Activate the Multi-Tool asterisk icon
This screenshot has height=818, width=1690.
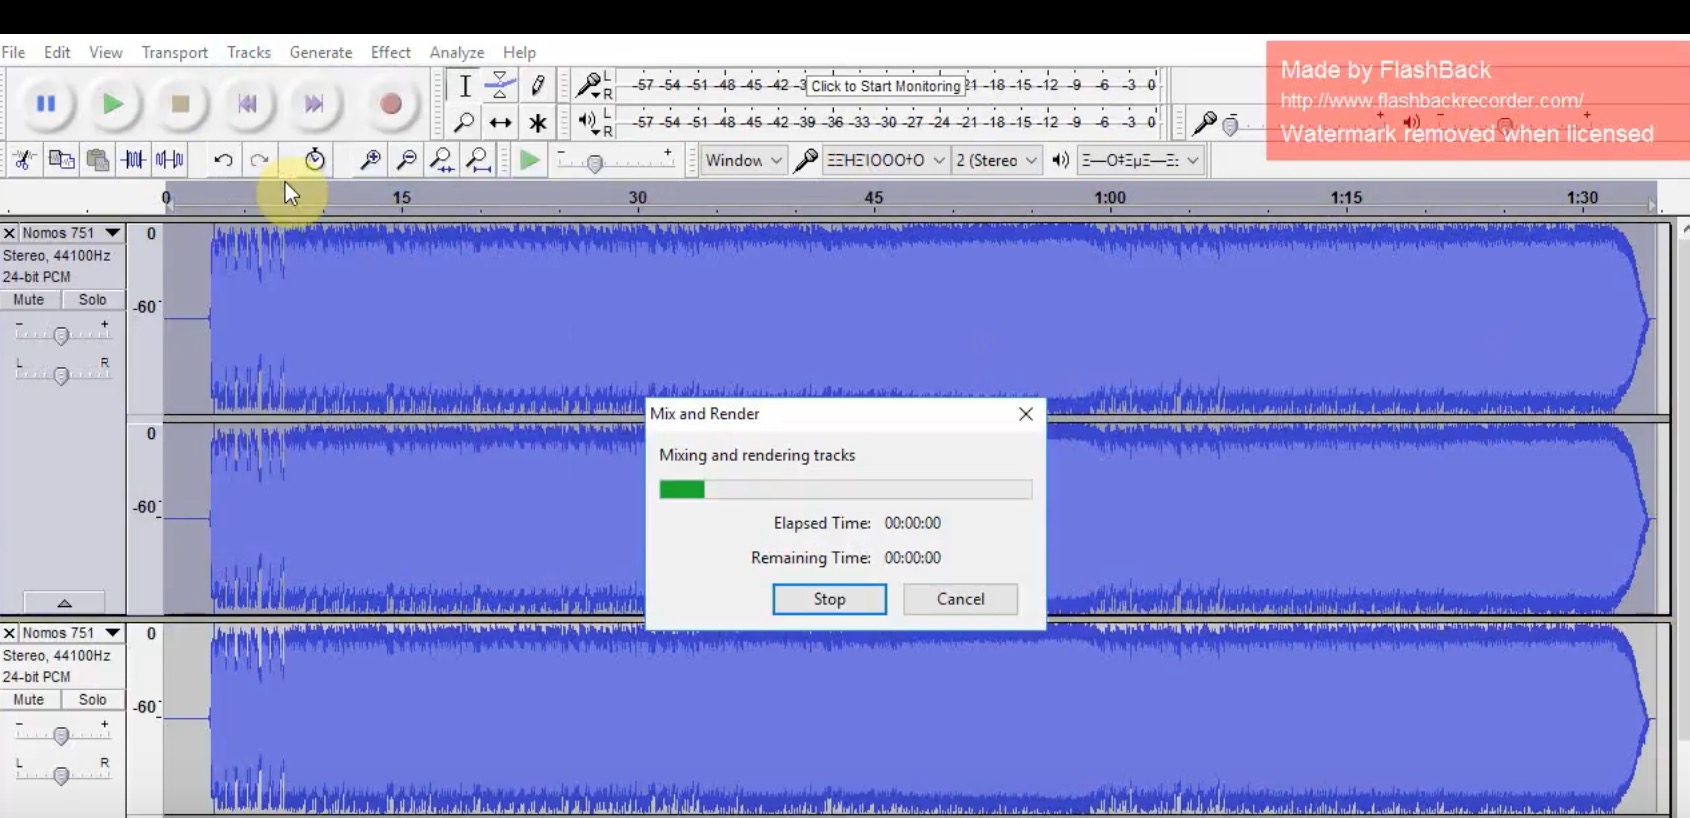click(x=537, y=123)
